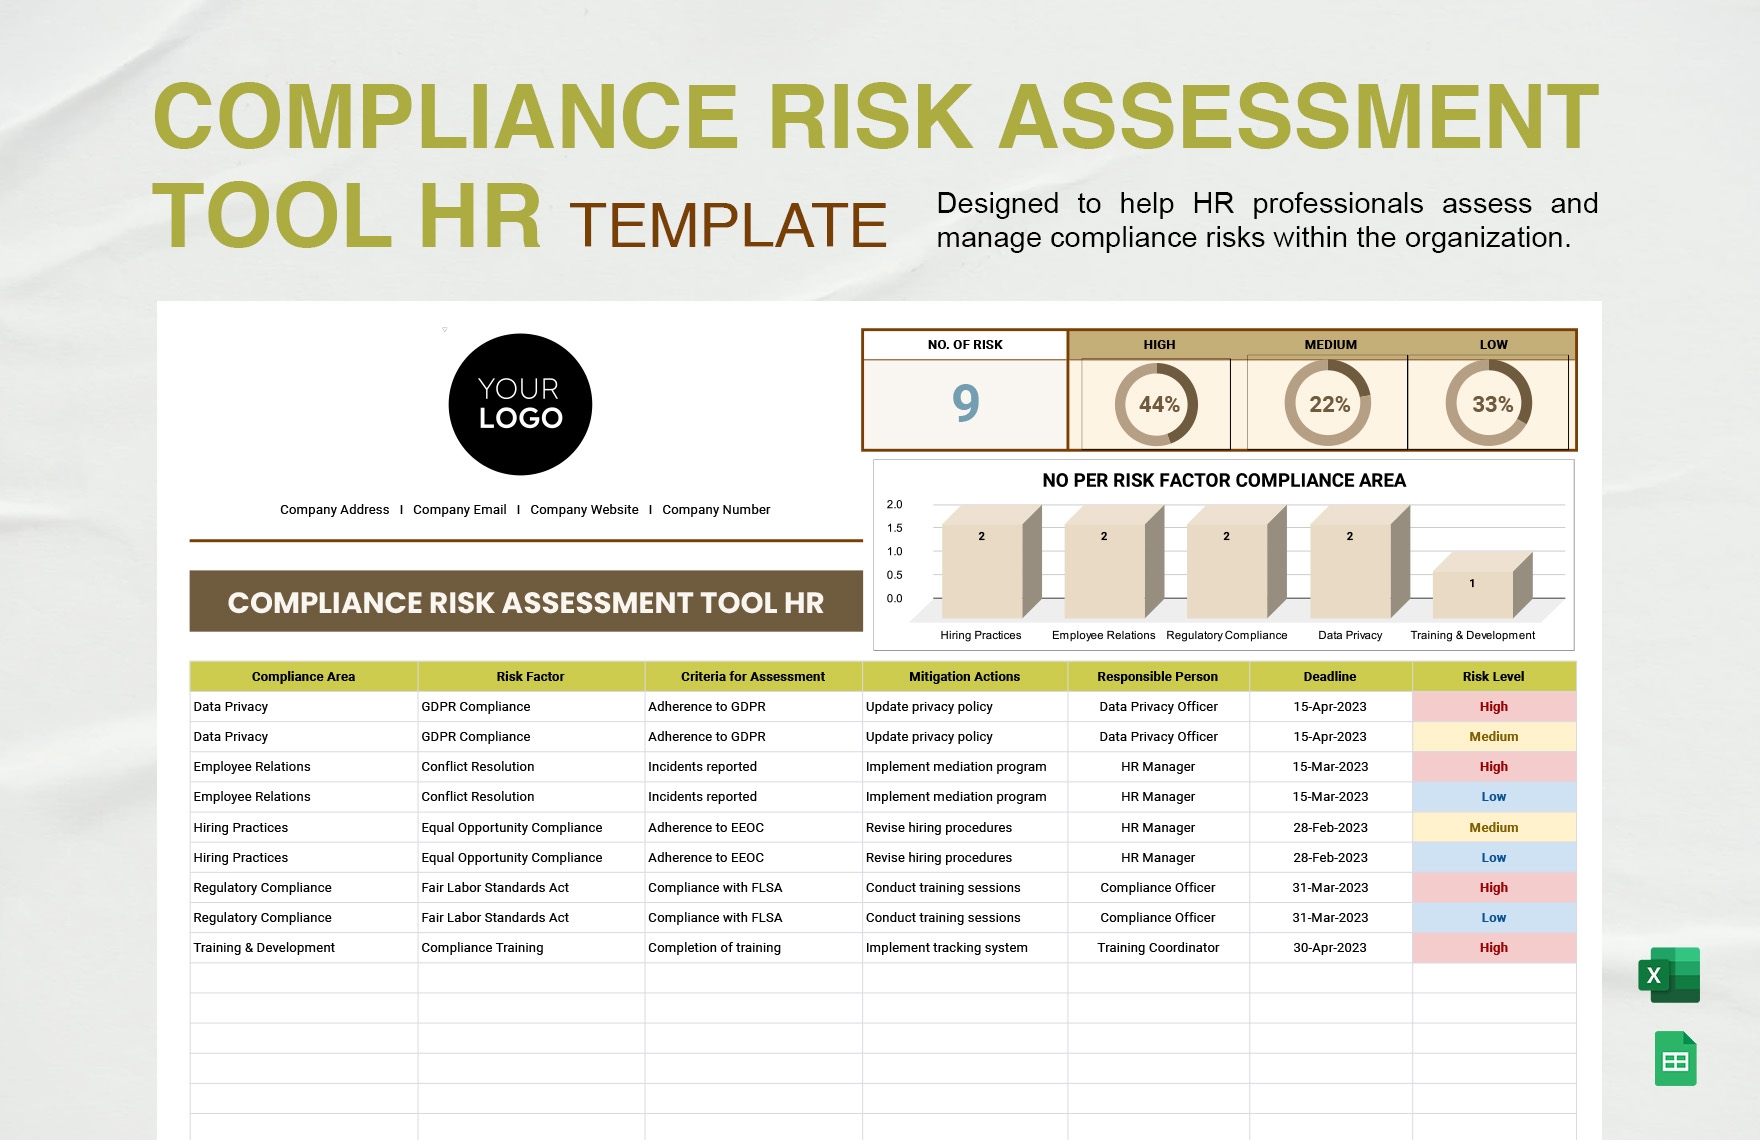Image resolution: width=1760 pixels, height=1140 pixels.
Task: Click the Training & Development chart bar
Action: (x=1481, y=586)
